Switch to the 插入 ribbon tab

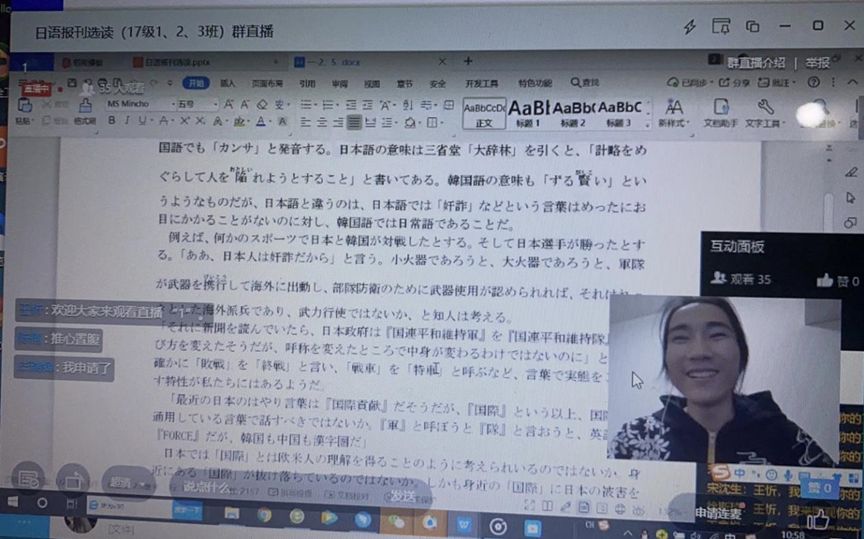pyautogui.click(x=228, y=83)
